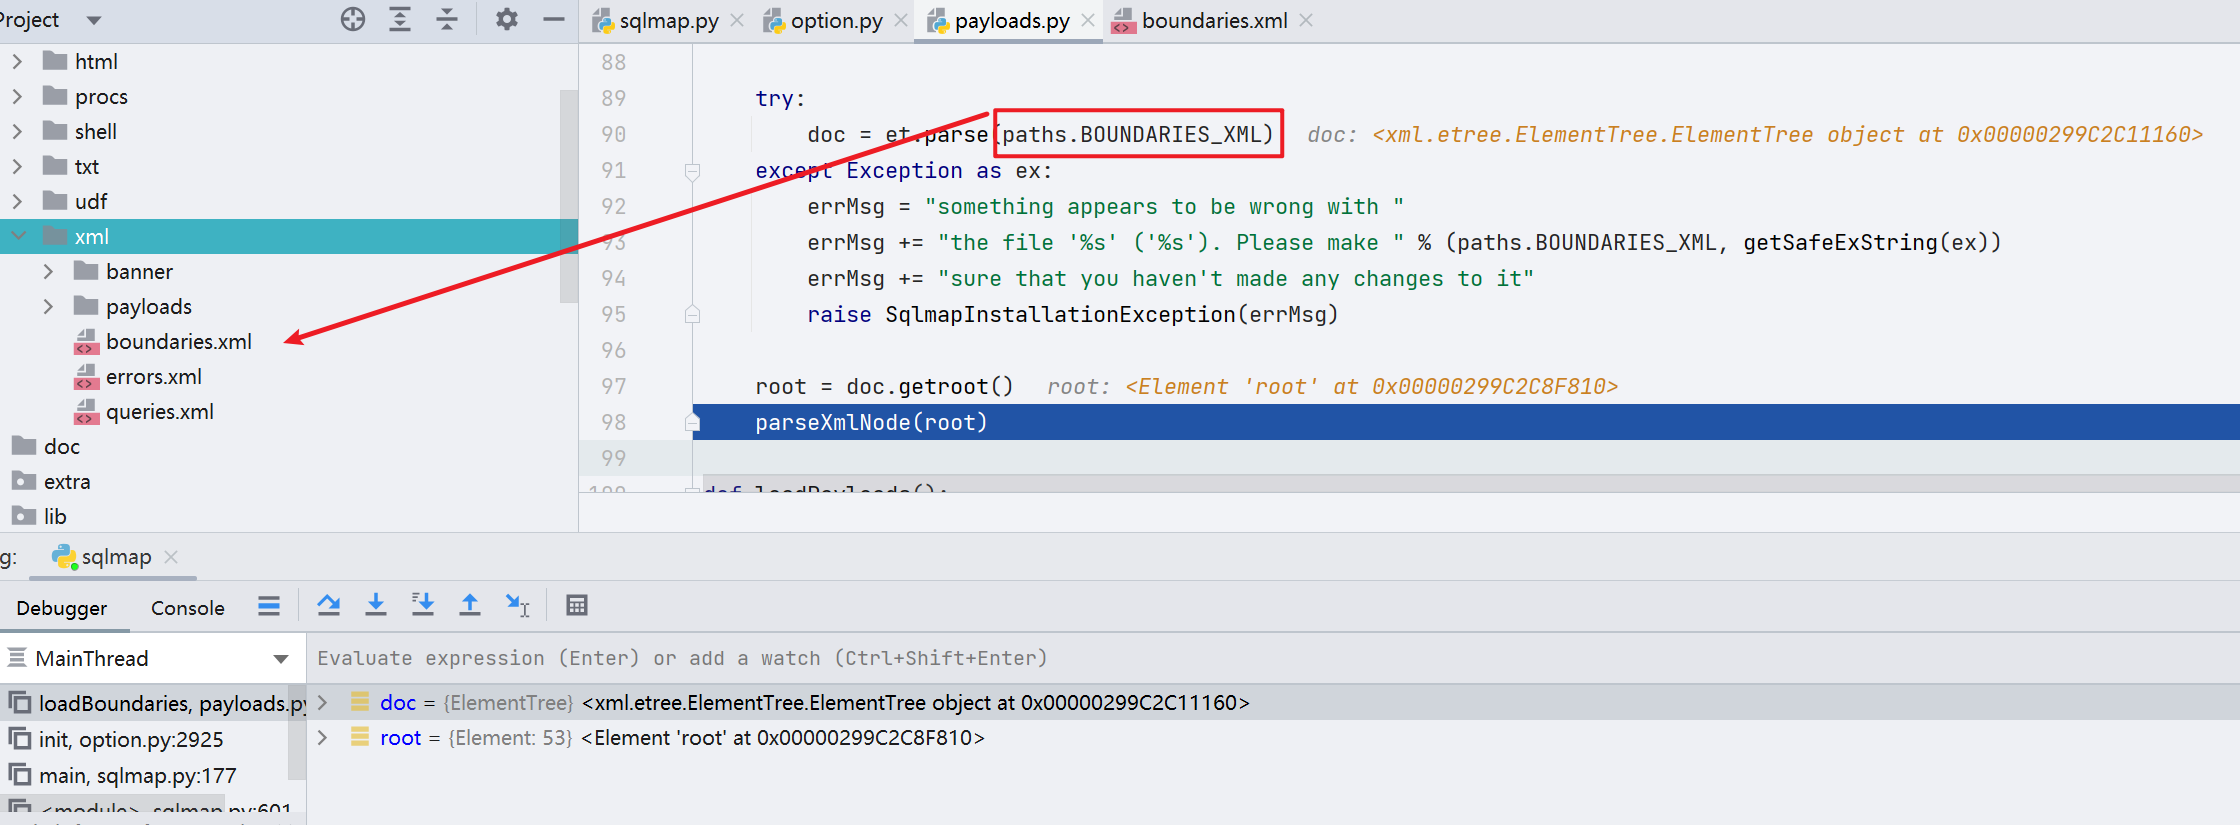Expand the payloads folder
This screenshot has width=2240, height=825.
(x=48, y=307)
